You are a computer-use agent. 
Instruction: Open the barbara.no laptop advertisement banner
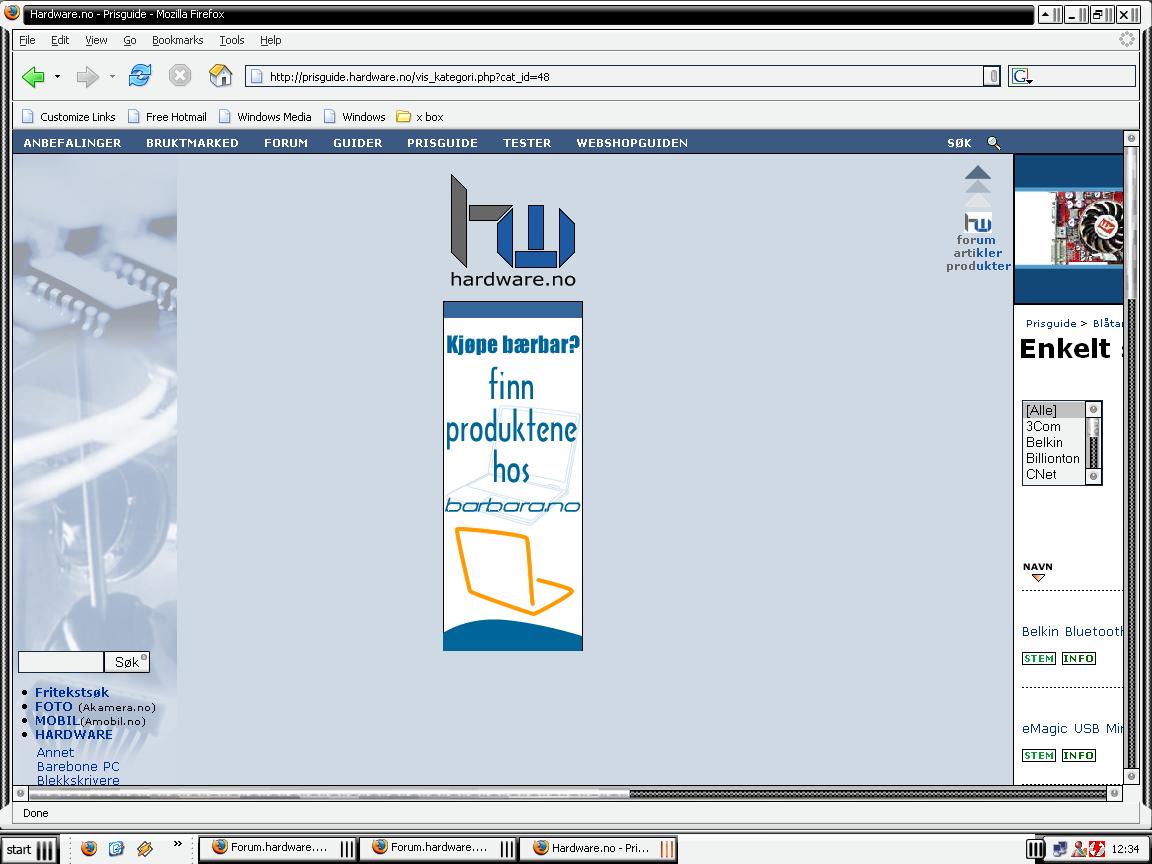pos(513,476)
